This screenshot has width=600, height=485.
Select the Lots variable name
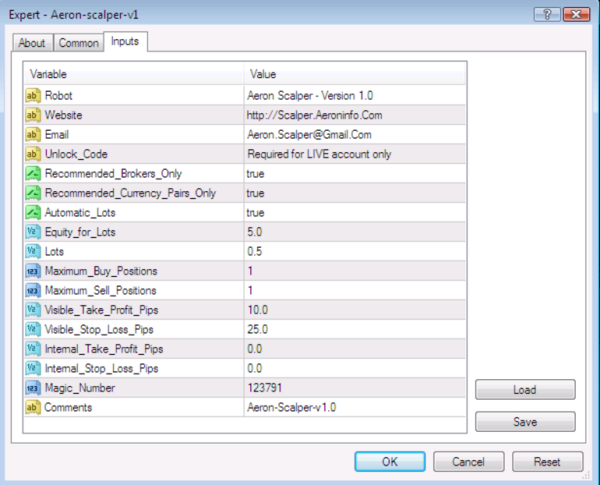pos(54,251)
